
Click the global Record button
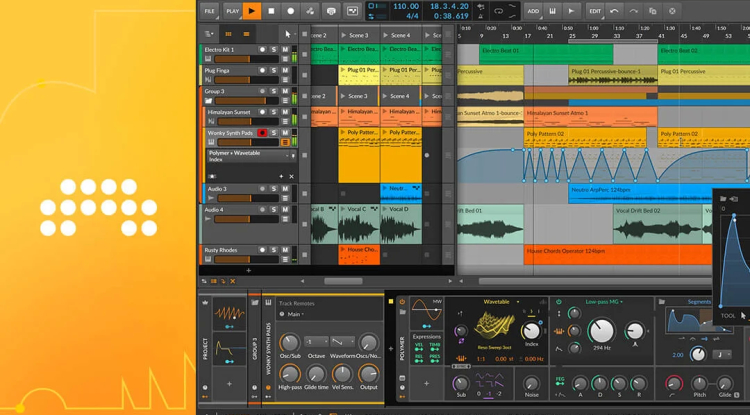pos(291,11)
